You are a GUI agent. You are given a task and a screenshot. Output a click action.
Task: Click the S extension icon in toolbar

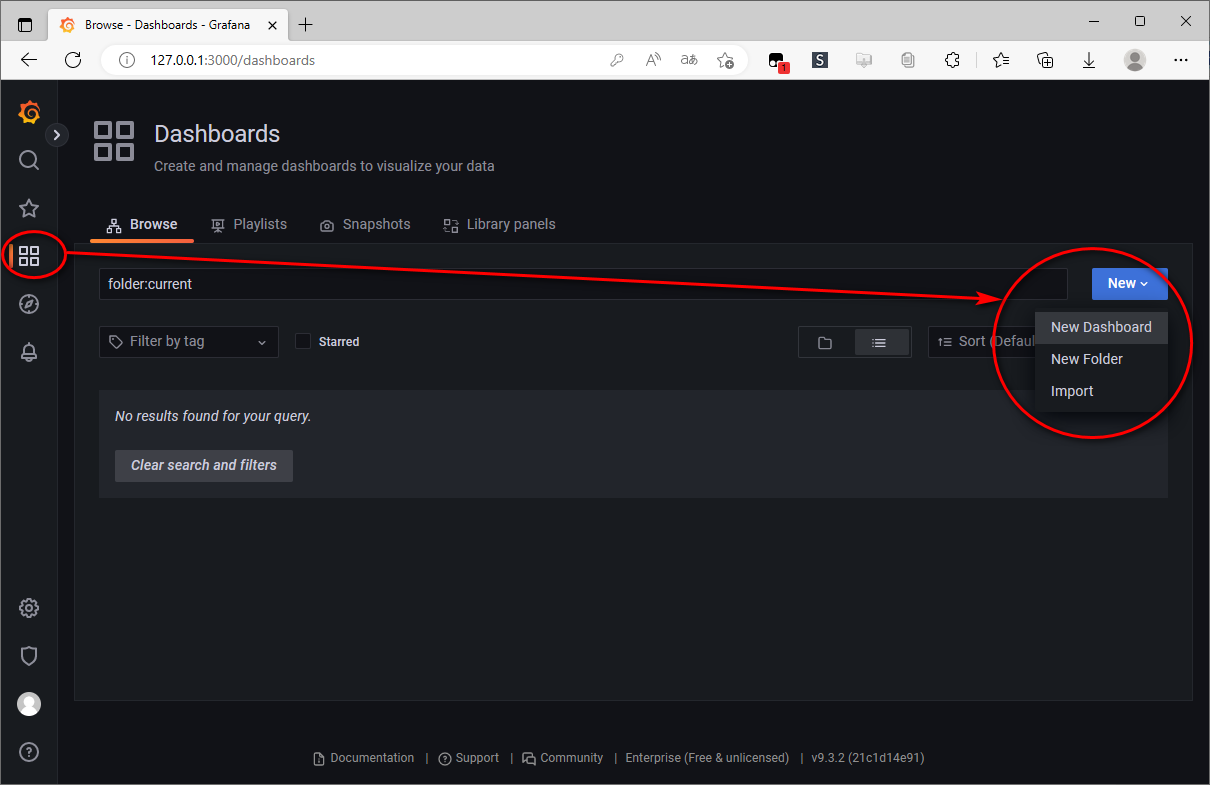coord(820,60)
